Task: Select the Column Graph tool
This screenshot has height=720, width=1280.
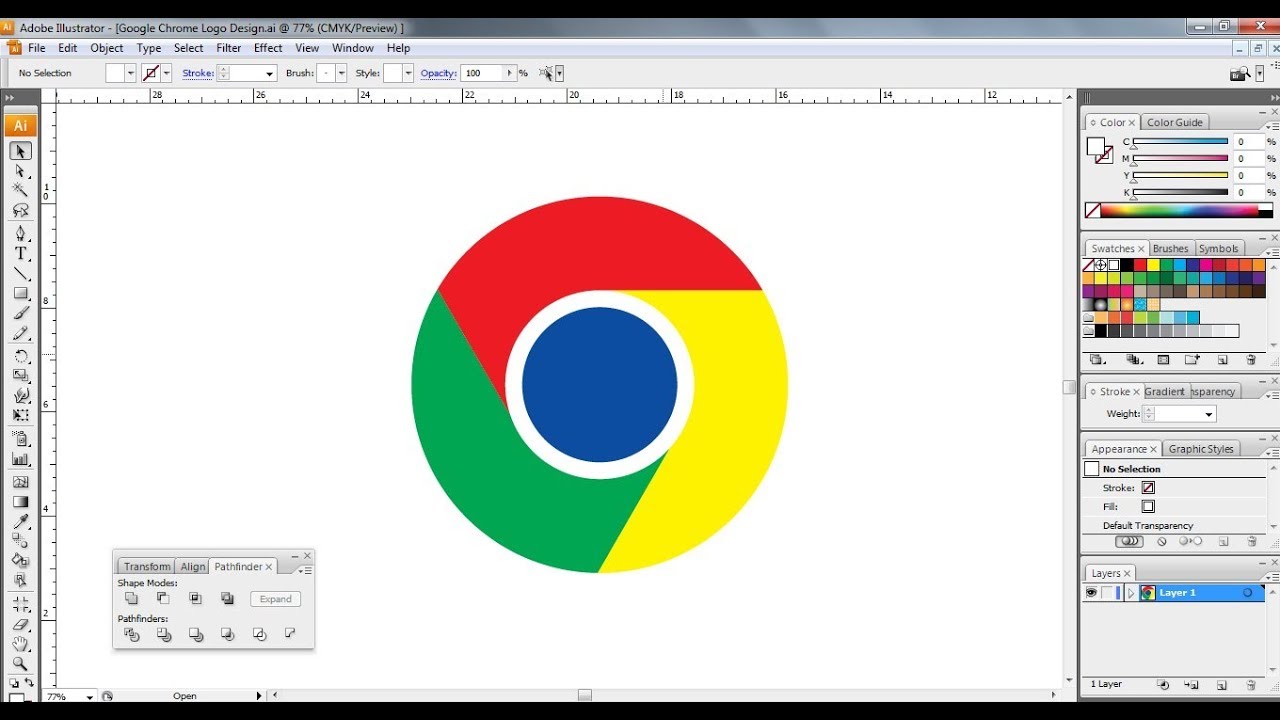Action: [20, 459]
